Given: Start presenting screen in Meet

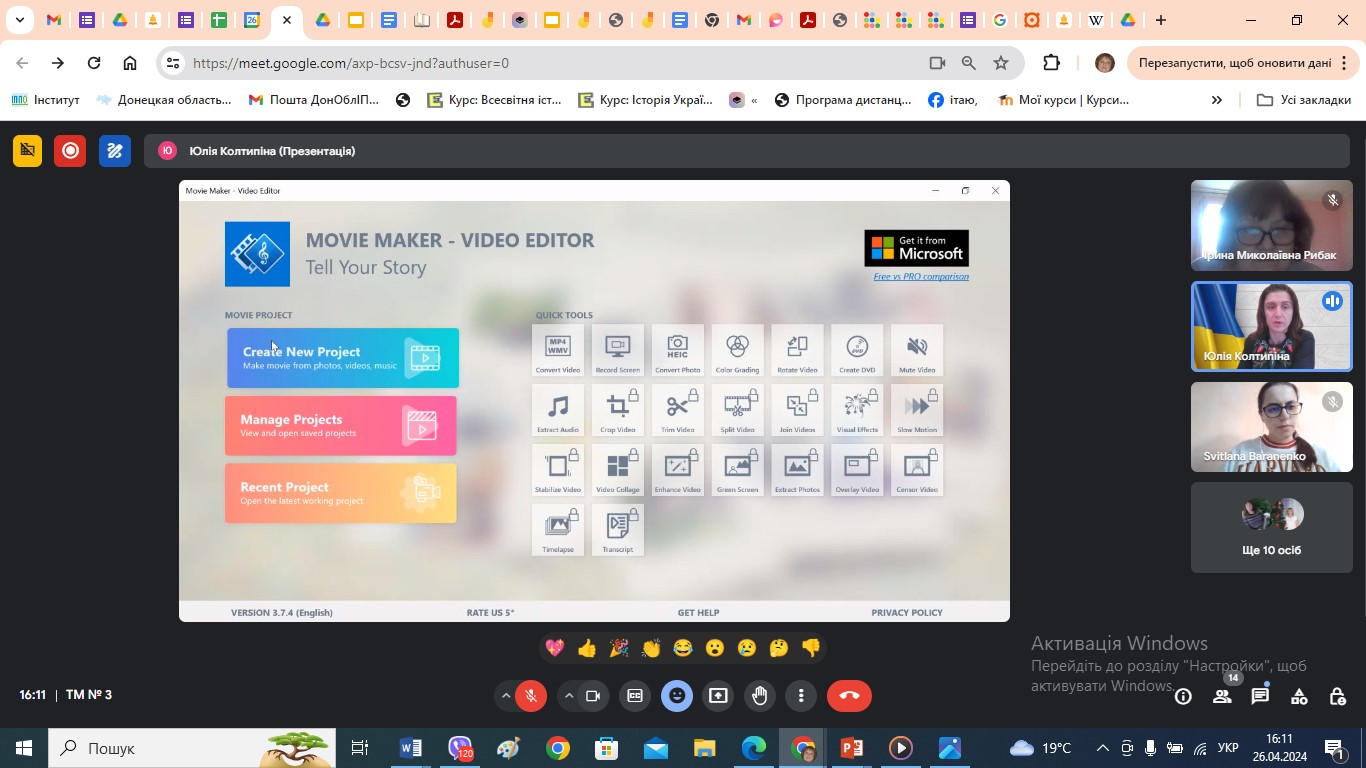Looking at the screenshot, I should click(x=718, y=696).
